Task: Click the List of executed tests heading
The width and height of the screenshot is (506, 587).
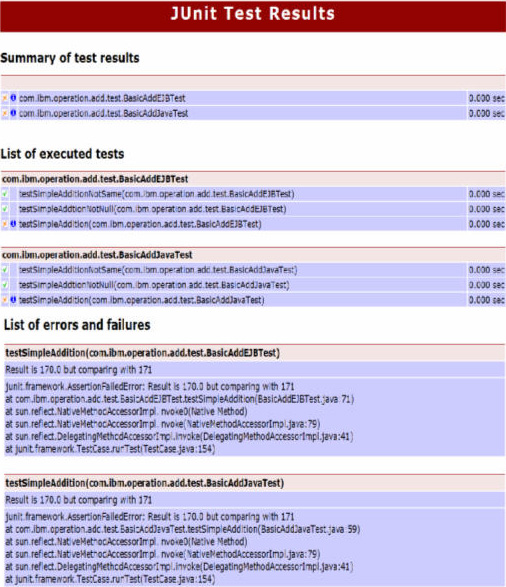Action: click(x=62, y=154)
